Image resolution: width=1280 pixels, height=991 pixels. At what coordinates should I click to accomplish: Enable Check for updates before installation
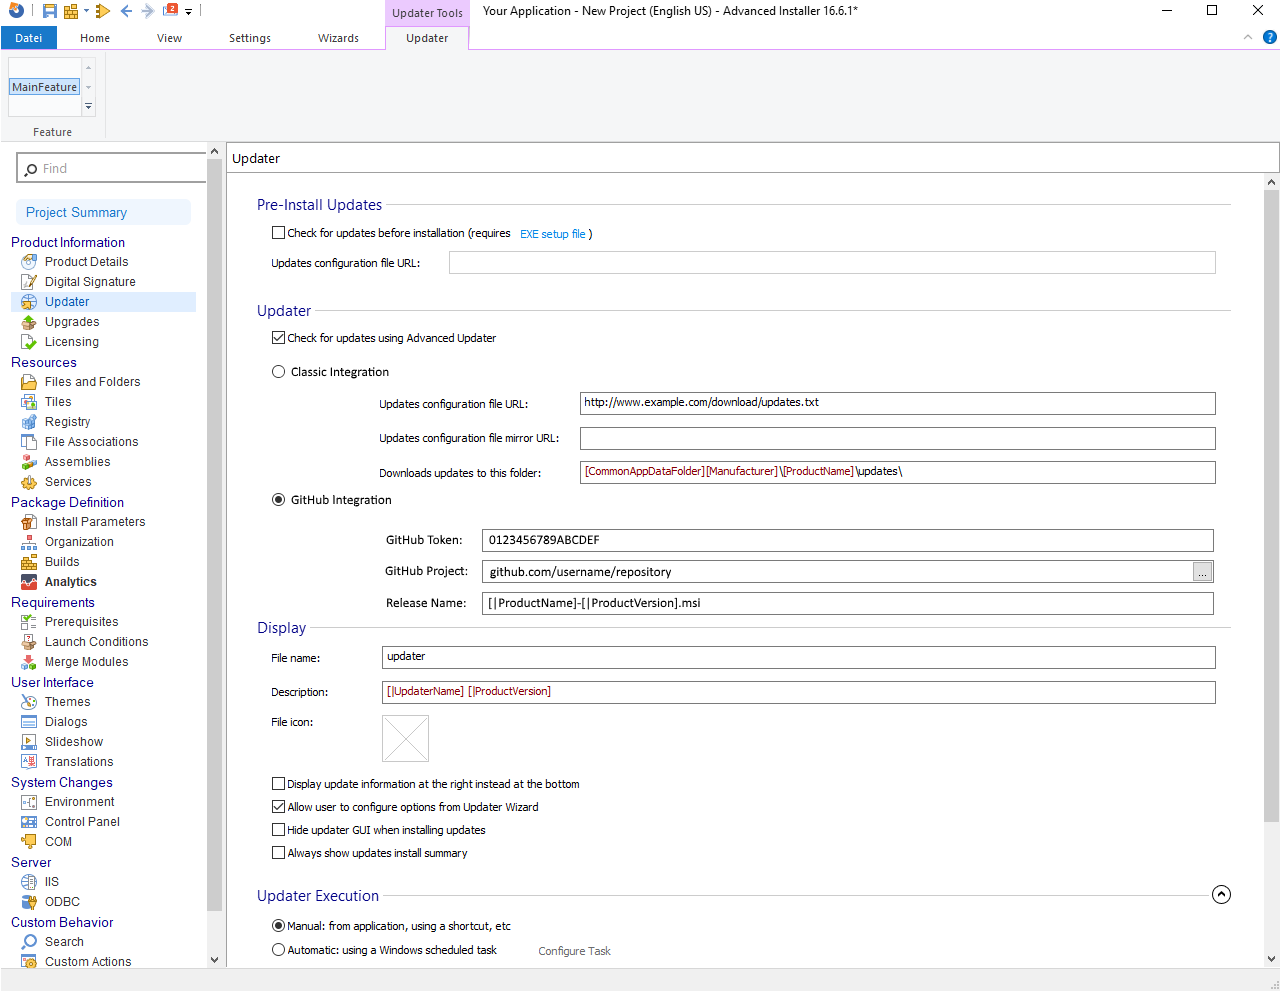click(279, 233)
